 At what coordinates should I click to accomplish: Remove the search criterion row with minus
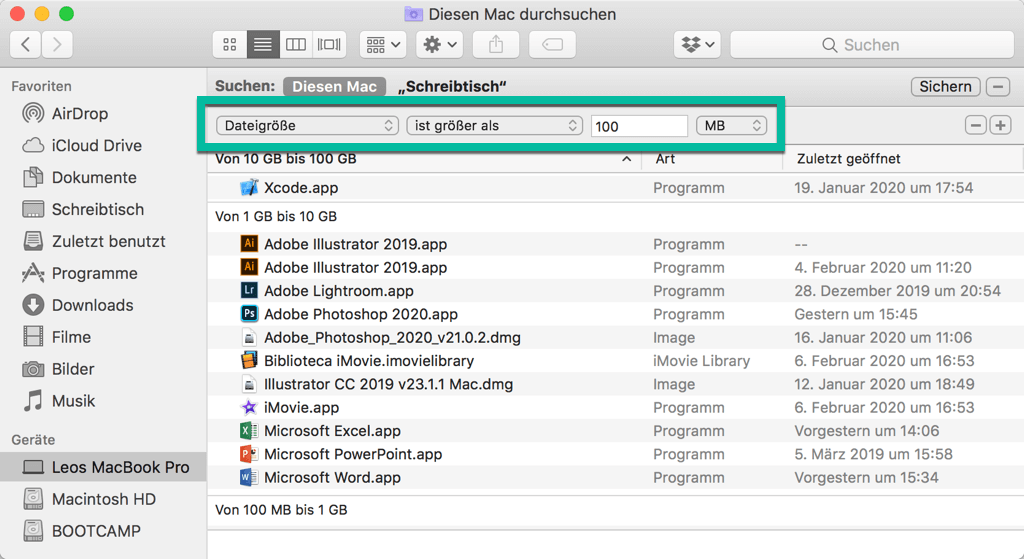[976, 125]
